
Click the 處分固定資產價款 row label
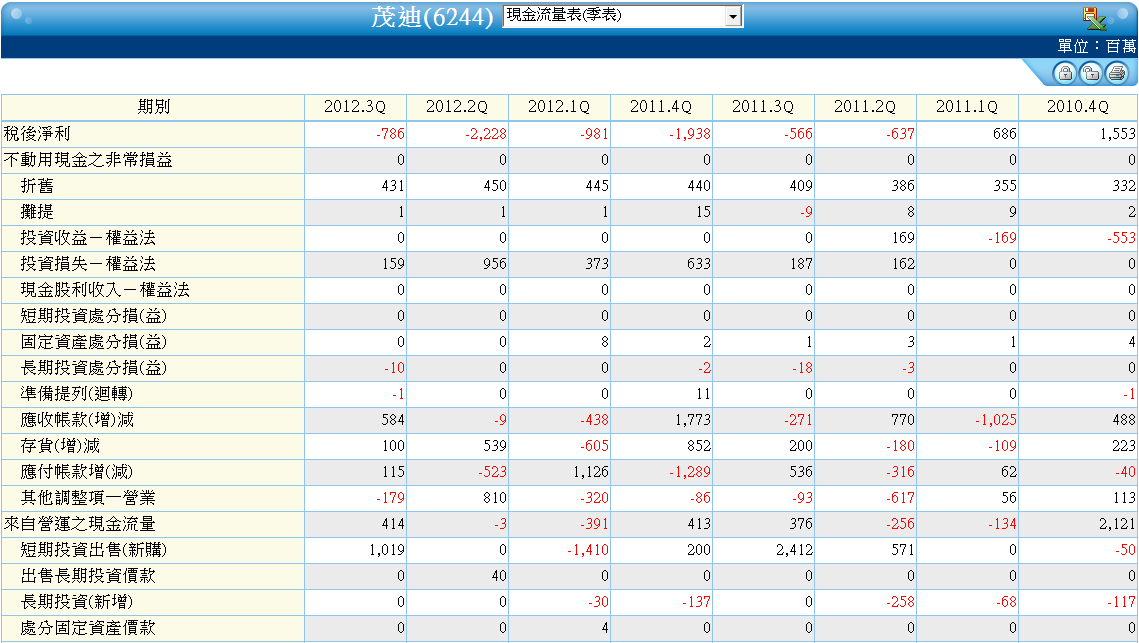(88, 628)
